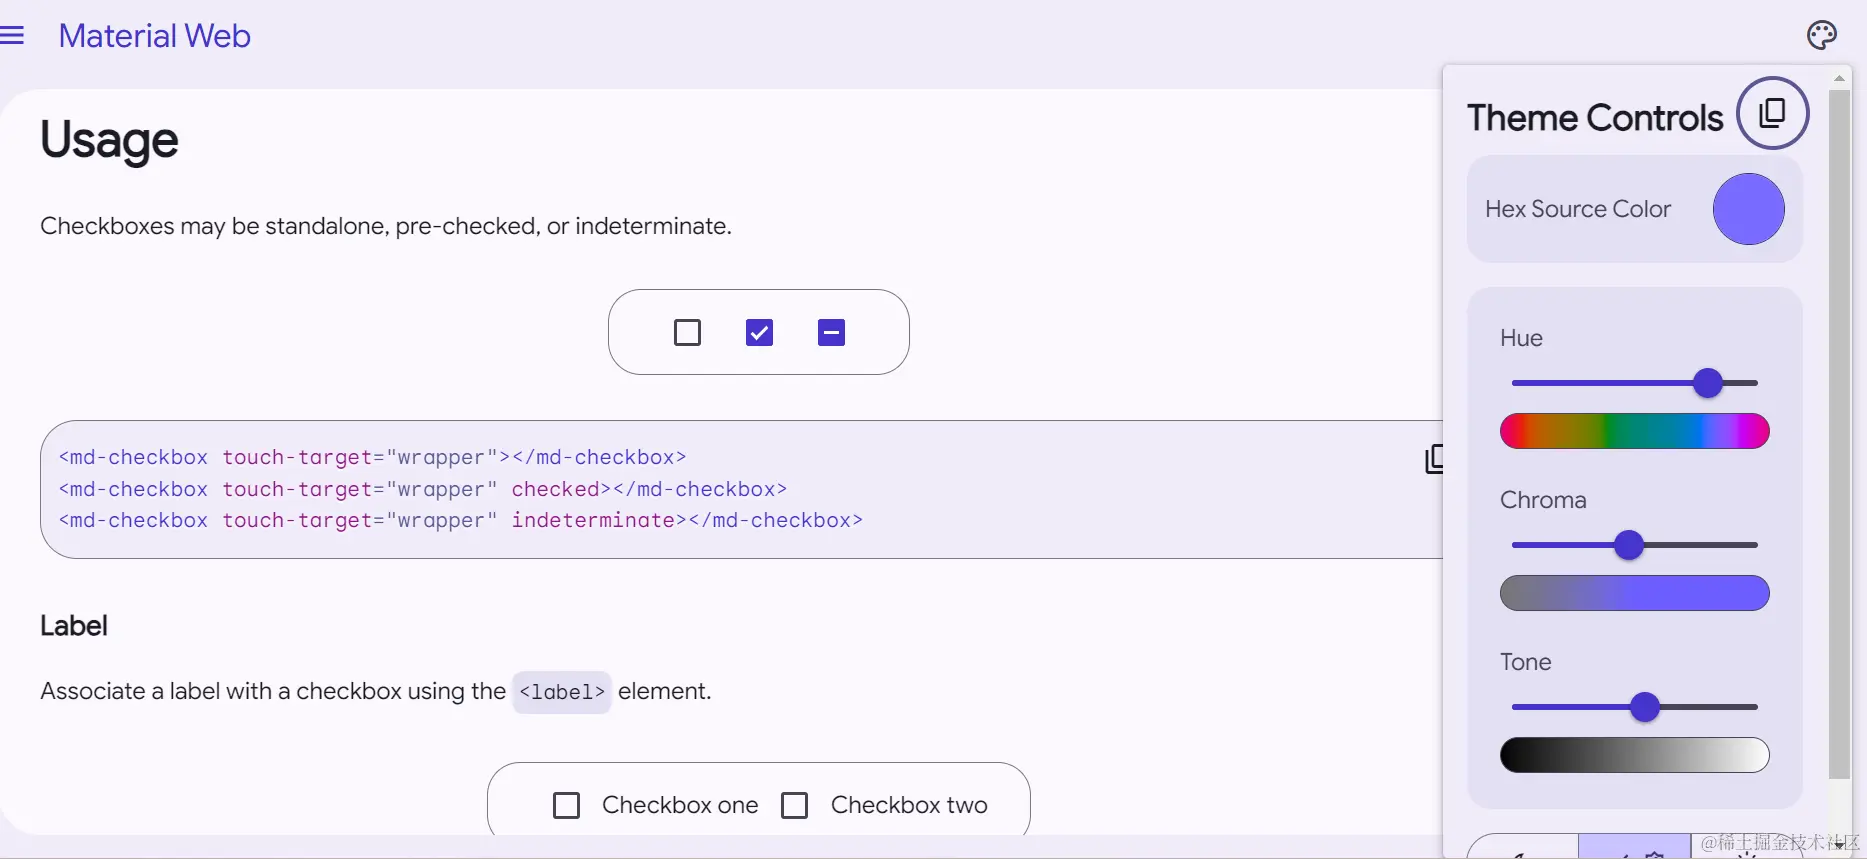Viewport: 1867px width, 859px height.
Task: Pick a color on the hue gradient bar
Action: 1634,431
